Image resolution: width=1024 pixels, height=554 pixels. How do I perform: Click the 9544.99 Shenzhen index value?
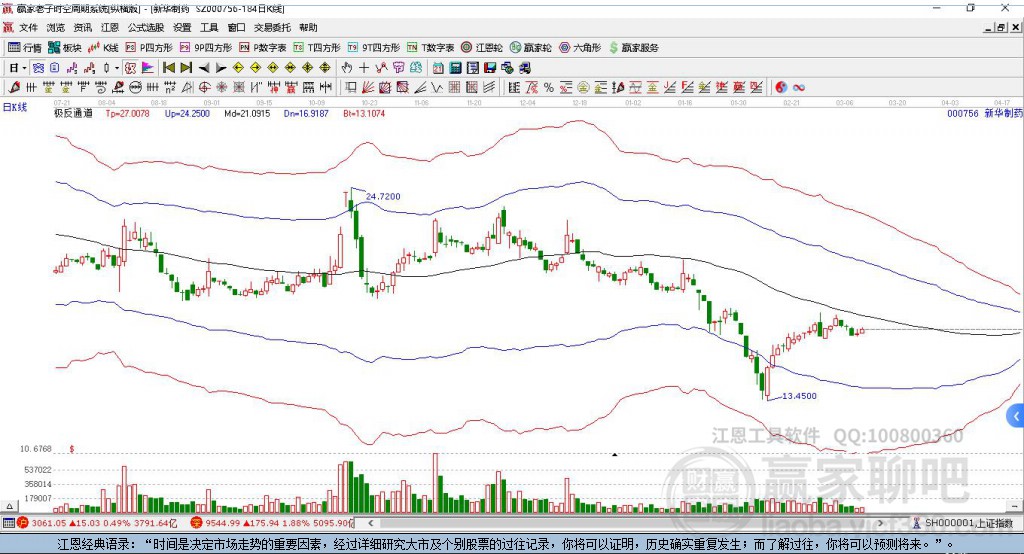coord(223,523)
